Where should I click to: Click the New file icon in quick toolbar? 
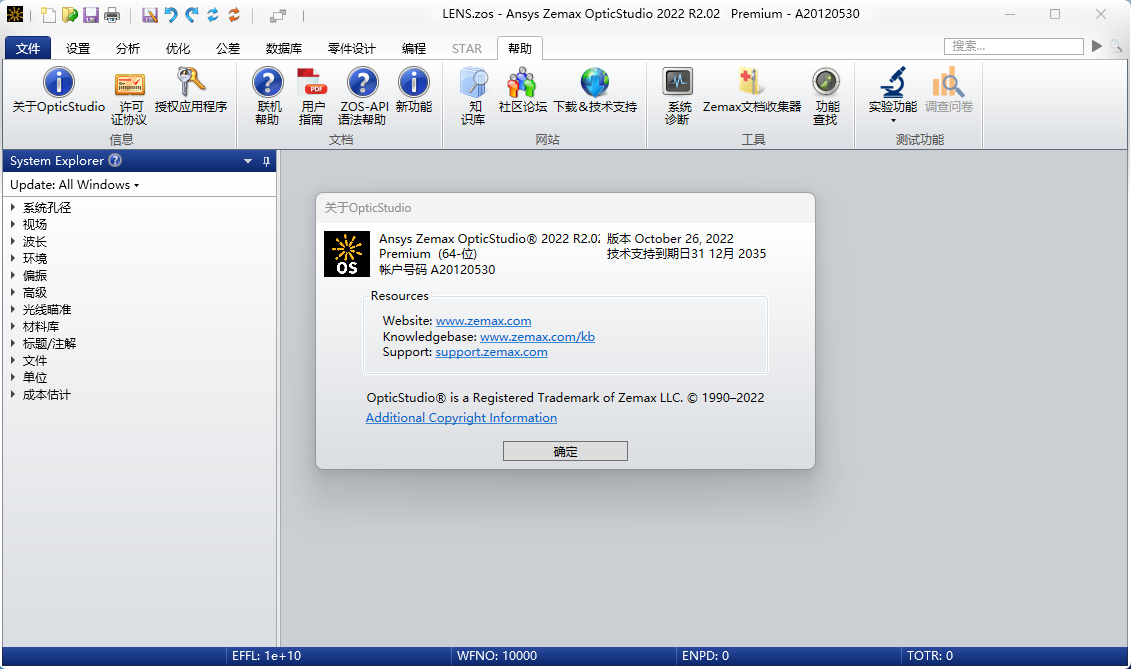pyautogui.click(x=48, y=14)
